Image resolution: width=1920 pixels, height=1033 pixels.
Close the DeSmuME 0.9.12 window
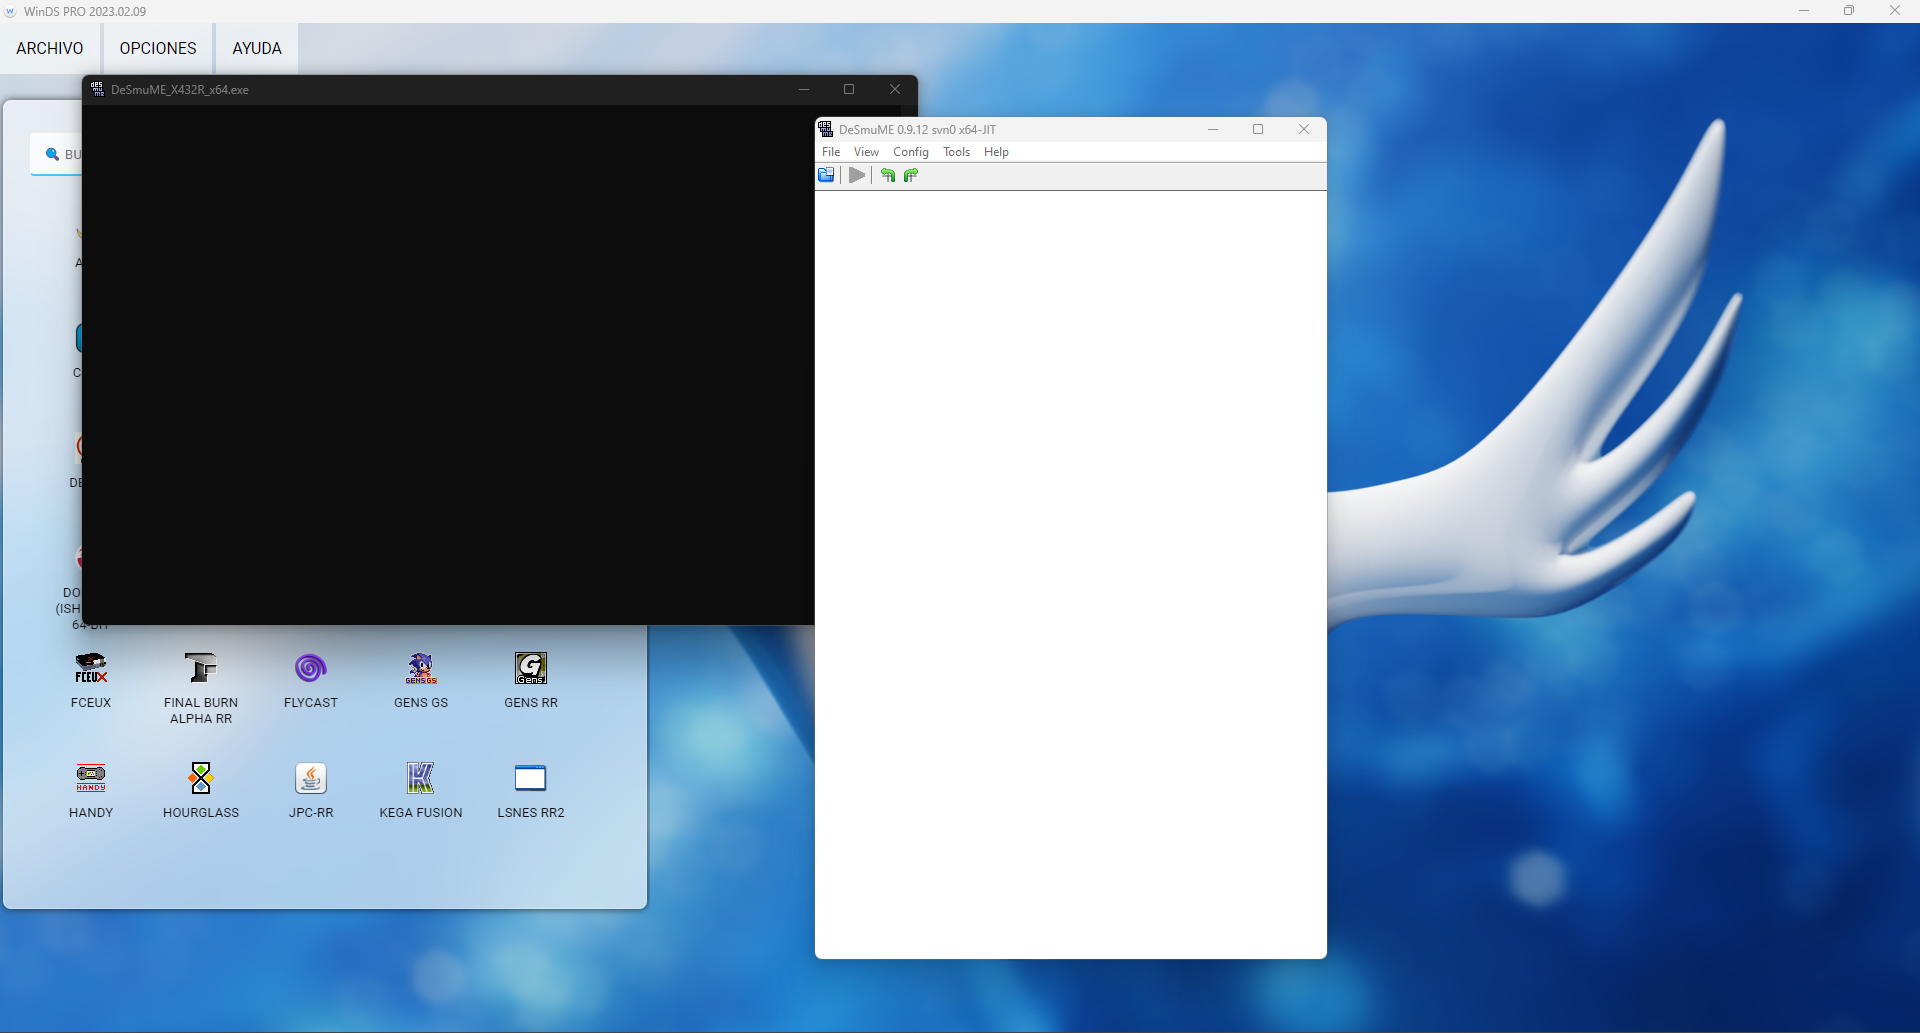tap(1304, 129)
